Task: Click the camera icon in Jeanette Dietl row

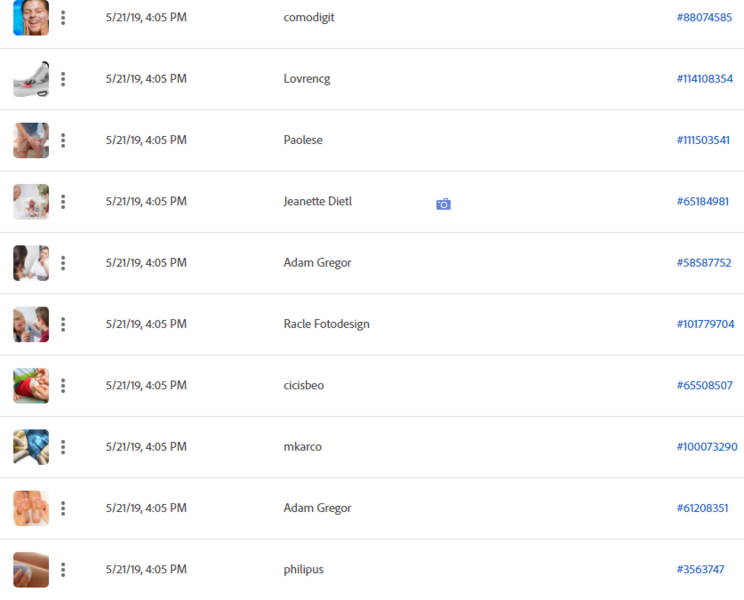Action: point(443,204)
